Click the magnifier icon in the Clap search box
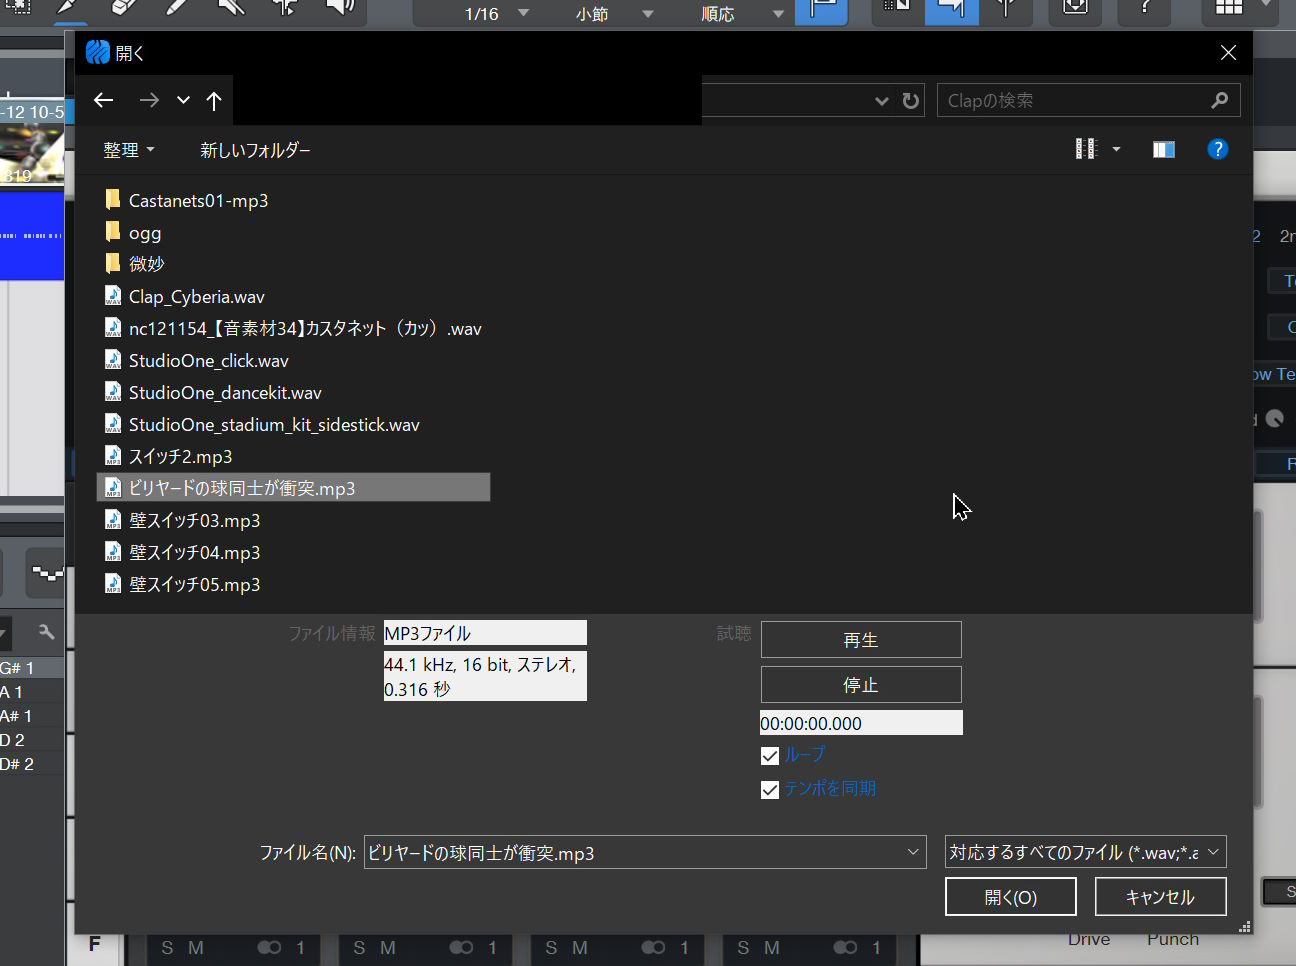This screenshot has height=966, width=1296. click(x=1219, y=100)
